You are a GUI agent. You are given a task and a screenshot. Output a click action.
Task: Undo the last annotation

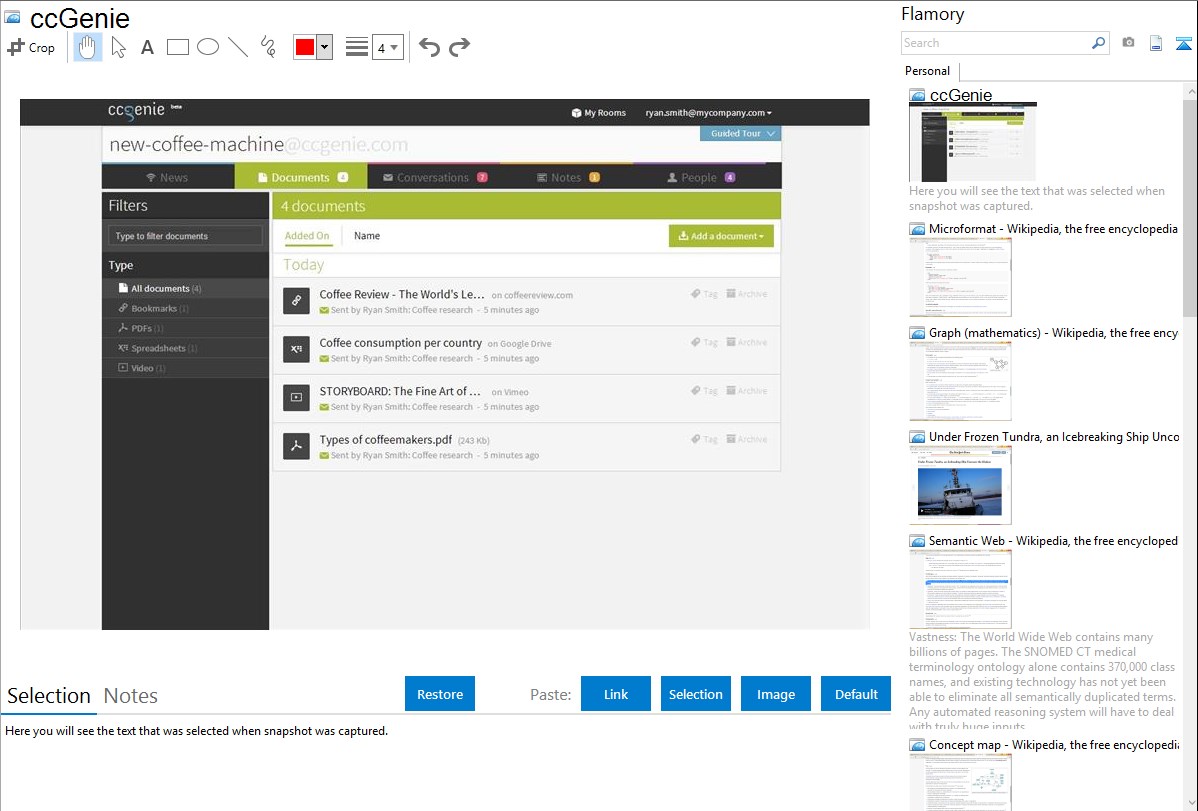(429, 47)
